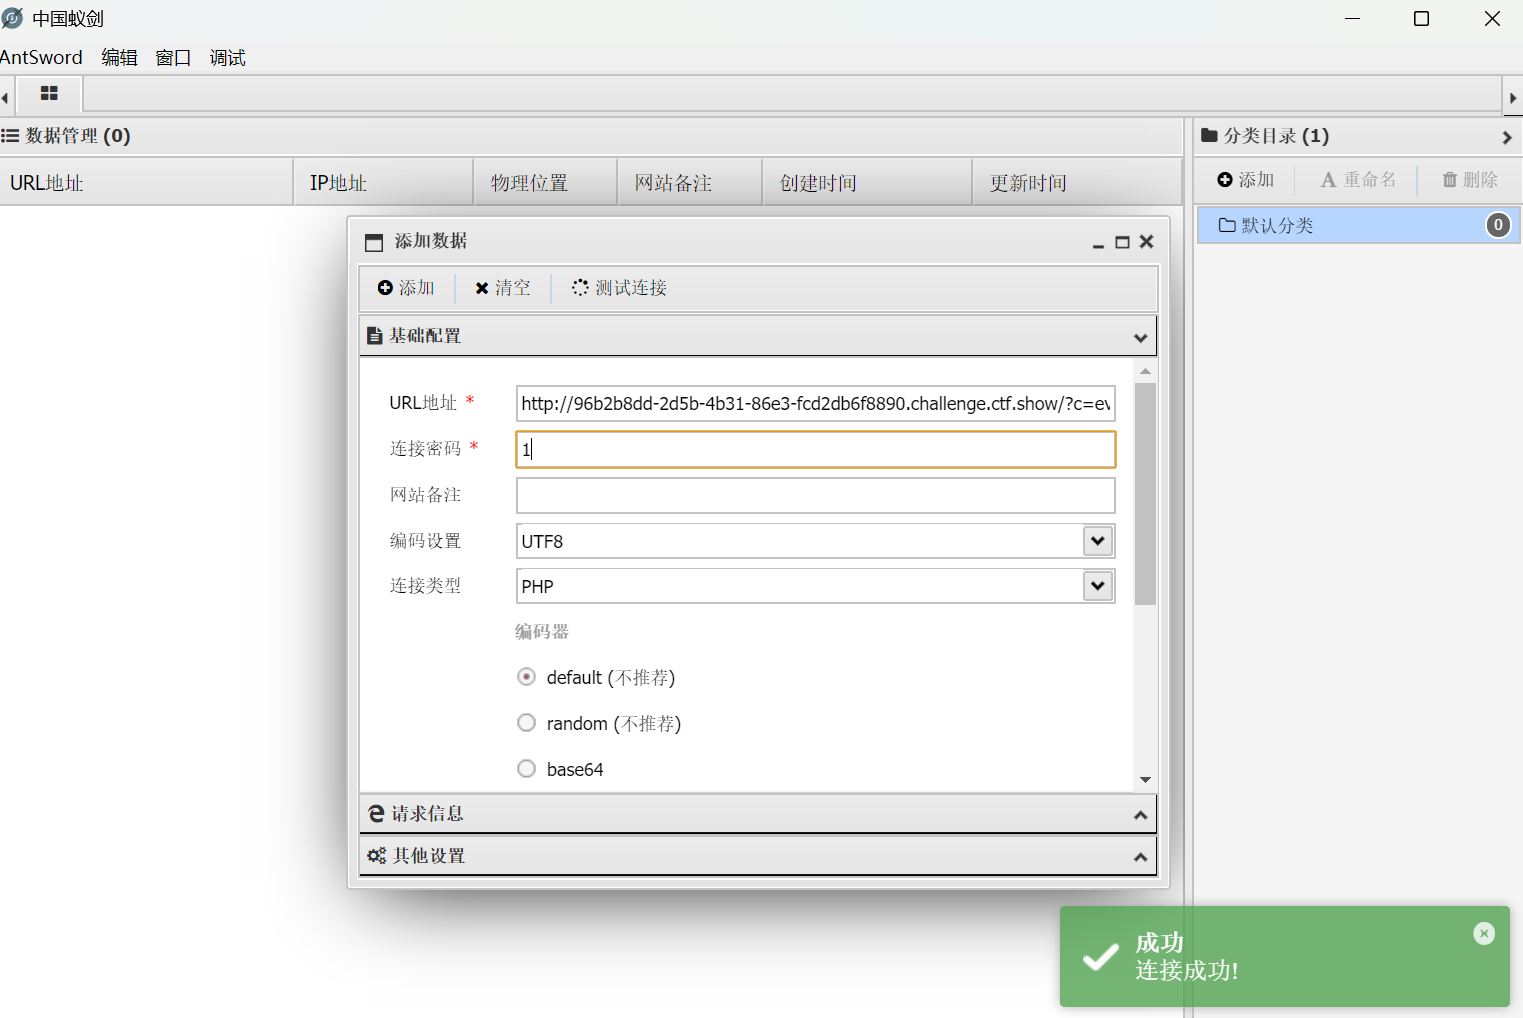Image resolution: width=1523 pixels, height=1018 pixels.
Task: Open the home grid tab icon
Action: tap(49, 94)
